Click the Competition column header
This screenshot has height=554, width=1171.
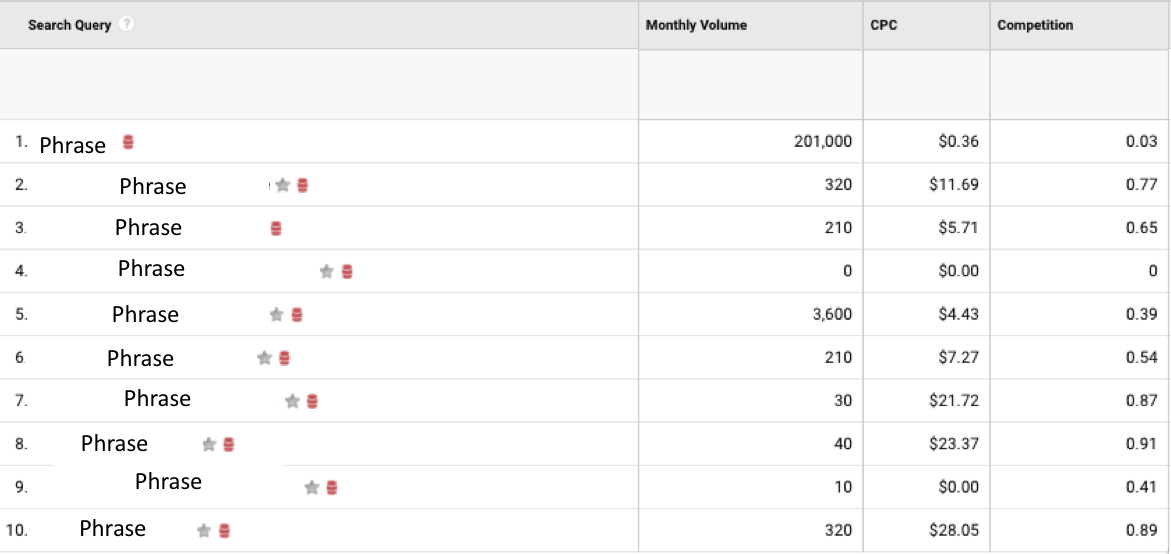(x=1035, y=25)
